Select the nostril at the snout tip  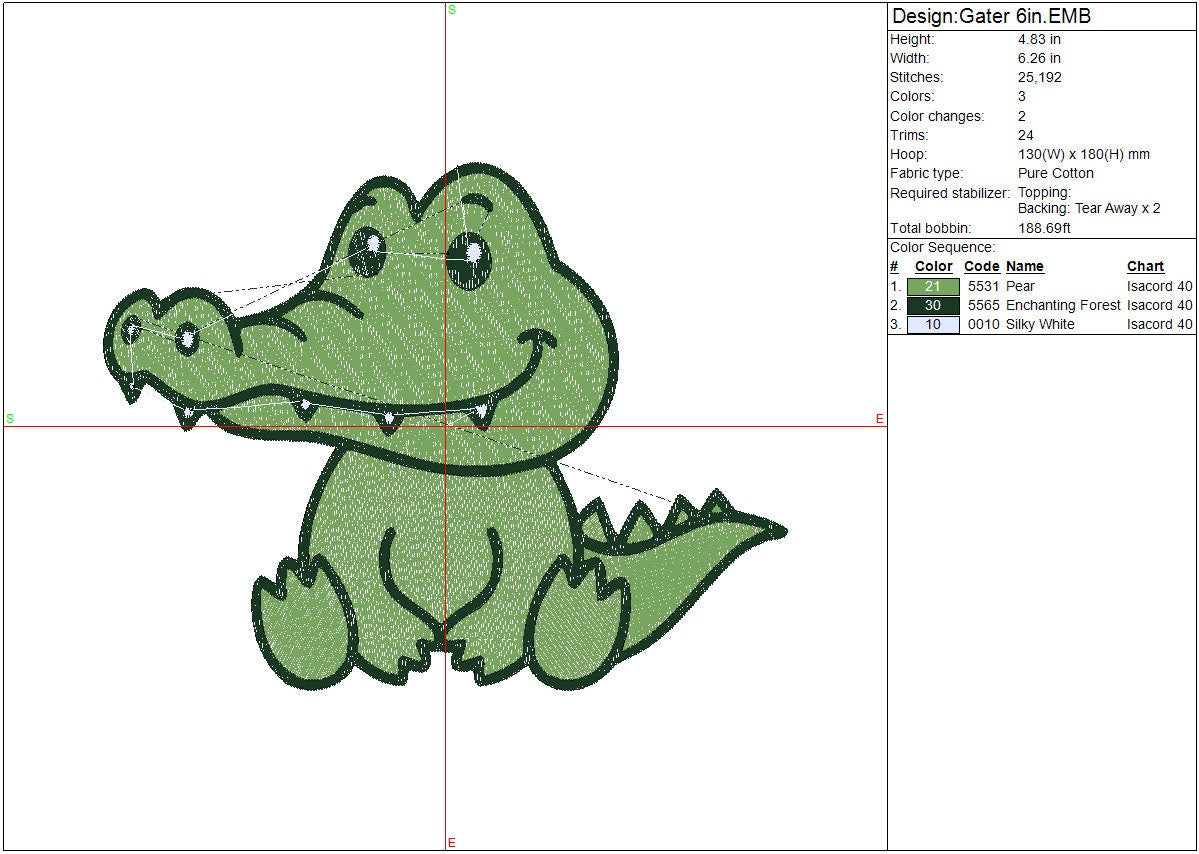pos(131,329)
